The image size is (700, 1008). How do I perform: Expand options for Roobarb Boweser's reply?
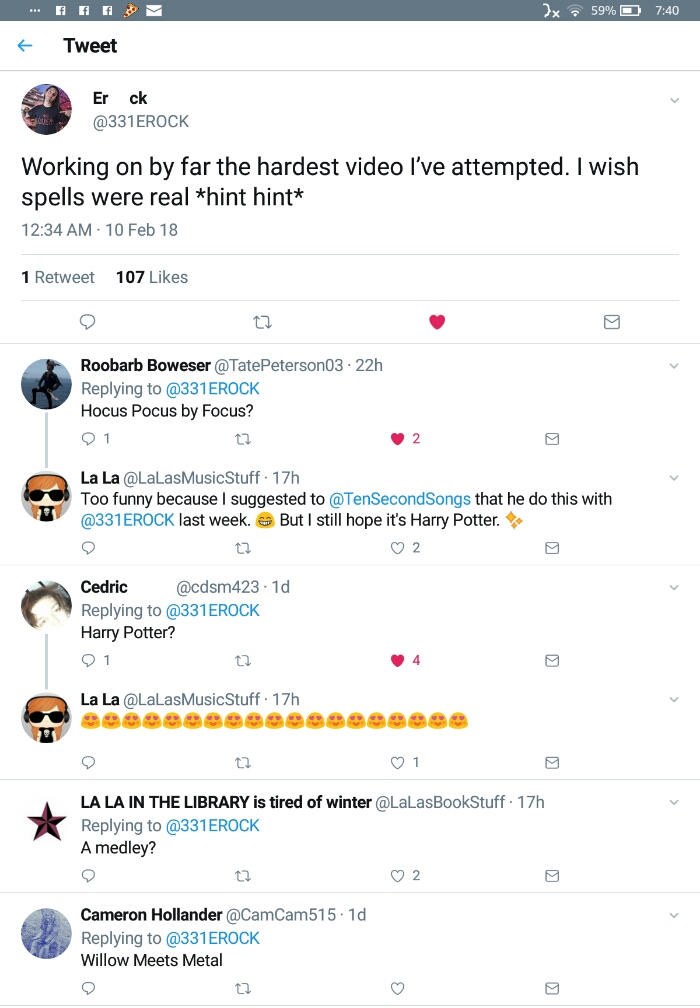(x=674, y=367)
